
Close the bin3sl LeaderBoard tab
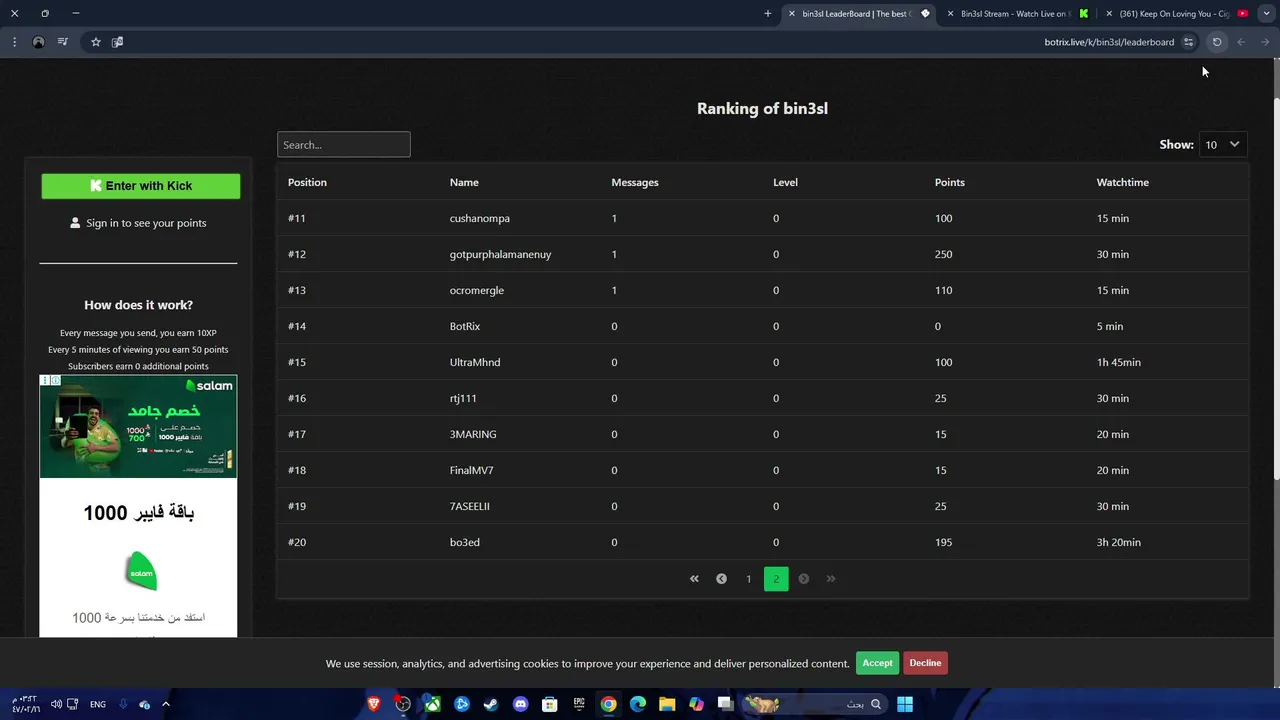792,13
